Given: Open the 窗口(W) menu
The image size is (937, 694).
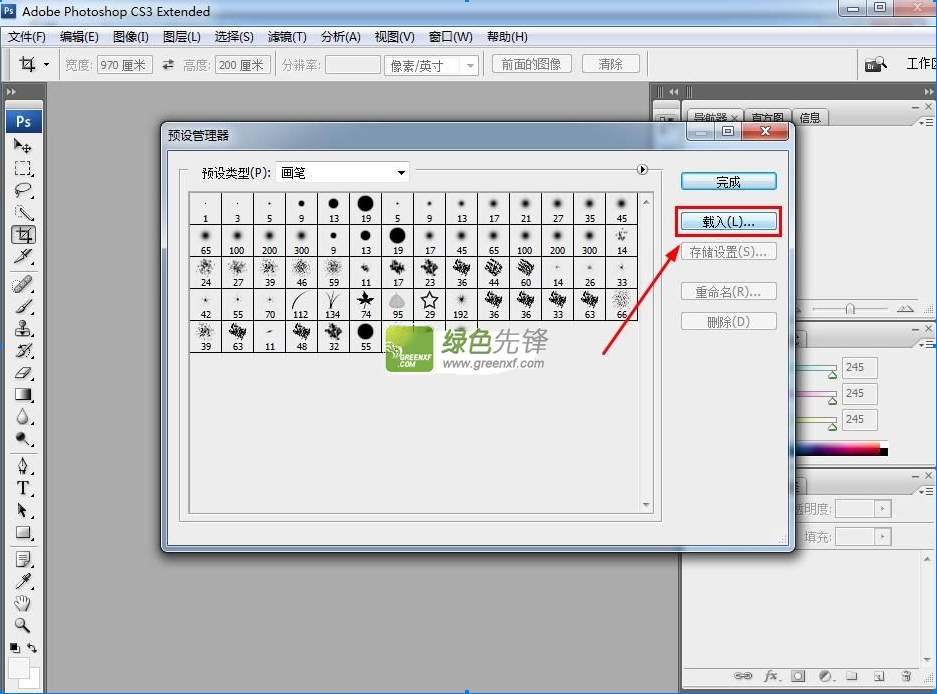Looking at the screenshot, I should [x=451, y=37].
